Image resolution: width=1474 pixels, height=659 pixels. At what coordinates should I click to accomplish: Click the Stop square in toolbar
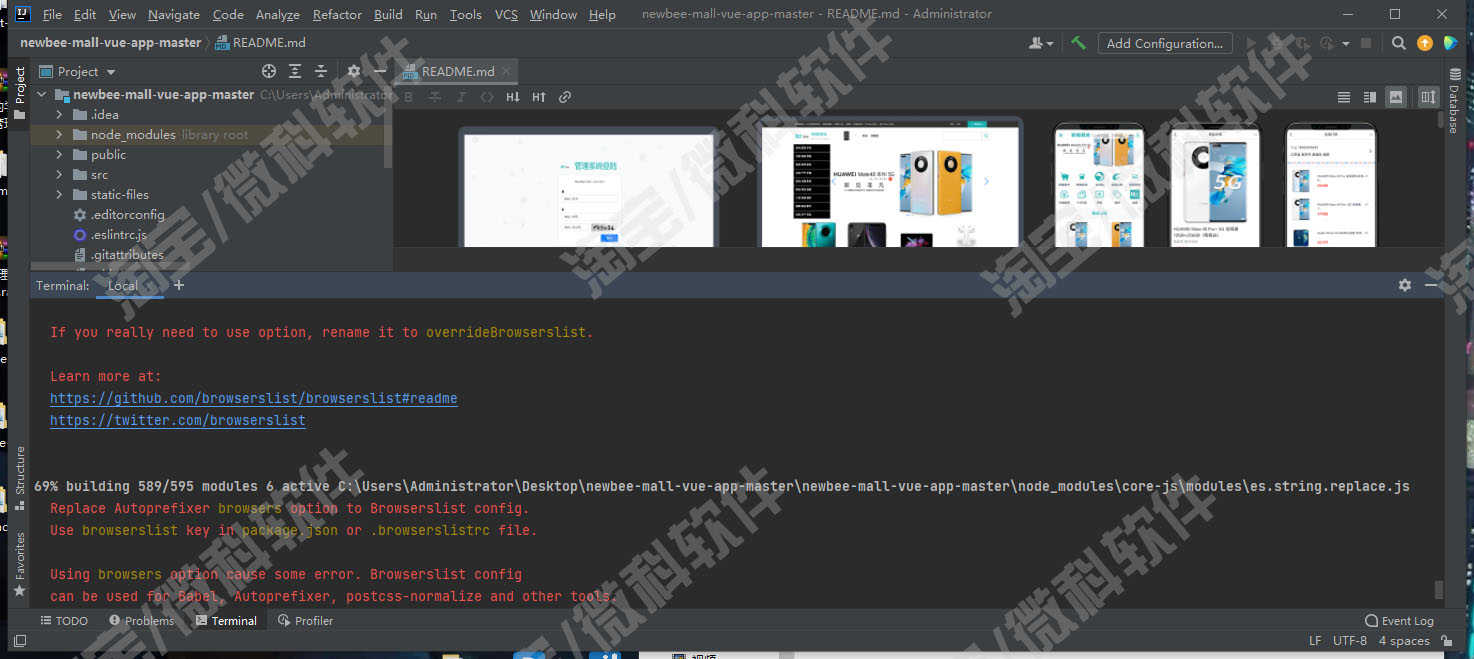click(1366, 43)
